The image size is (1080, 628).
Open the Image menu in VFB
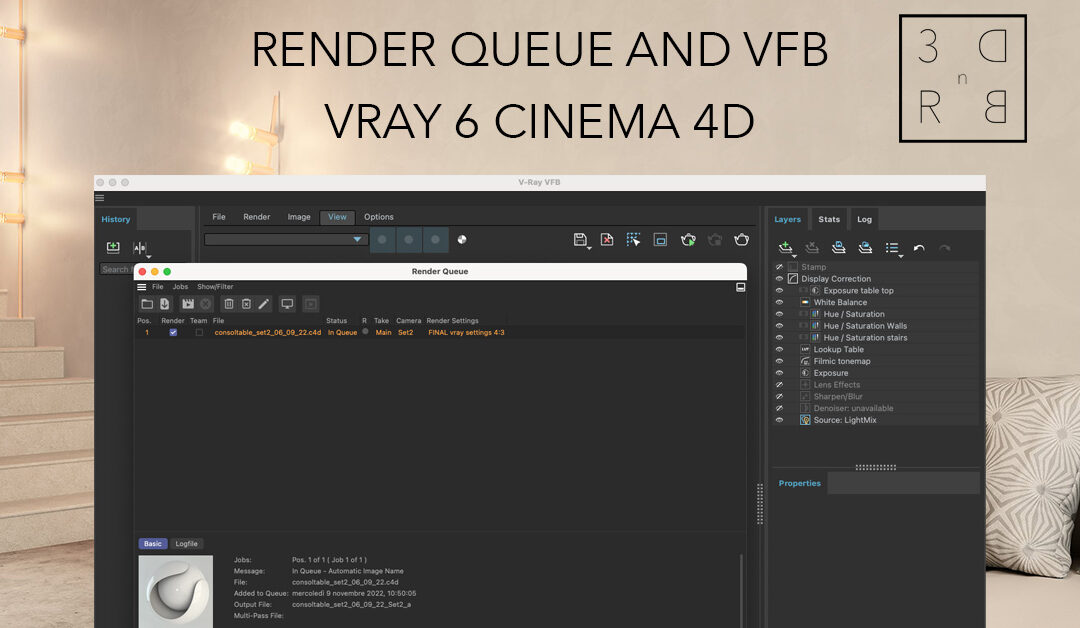click(x=299, y=217)
